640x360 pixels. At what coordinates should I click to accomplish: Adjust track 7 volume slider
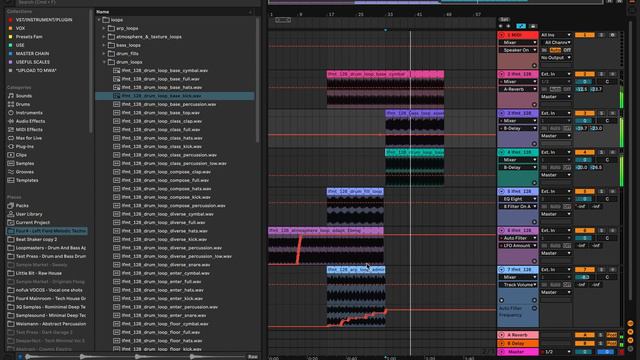[584, 277]
